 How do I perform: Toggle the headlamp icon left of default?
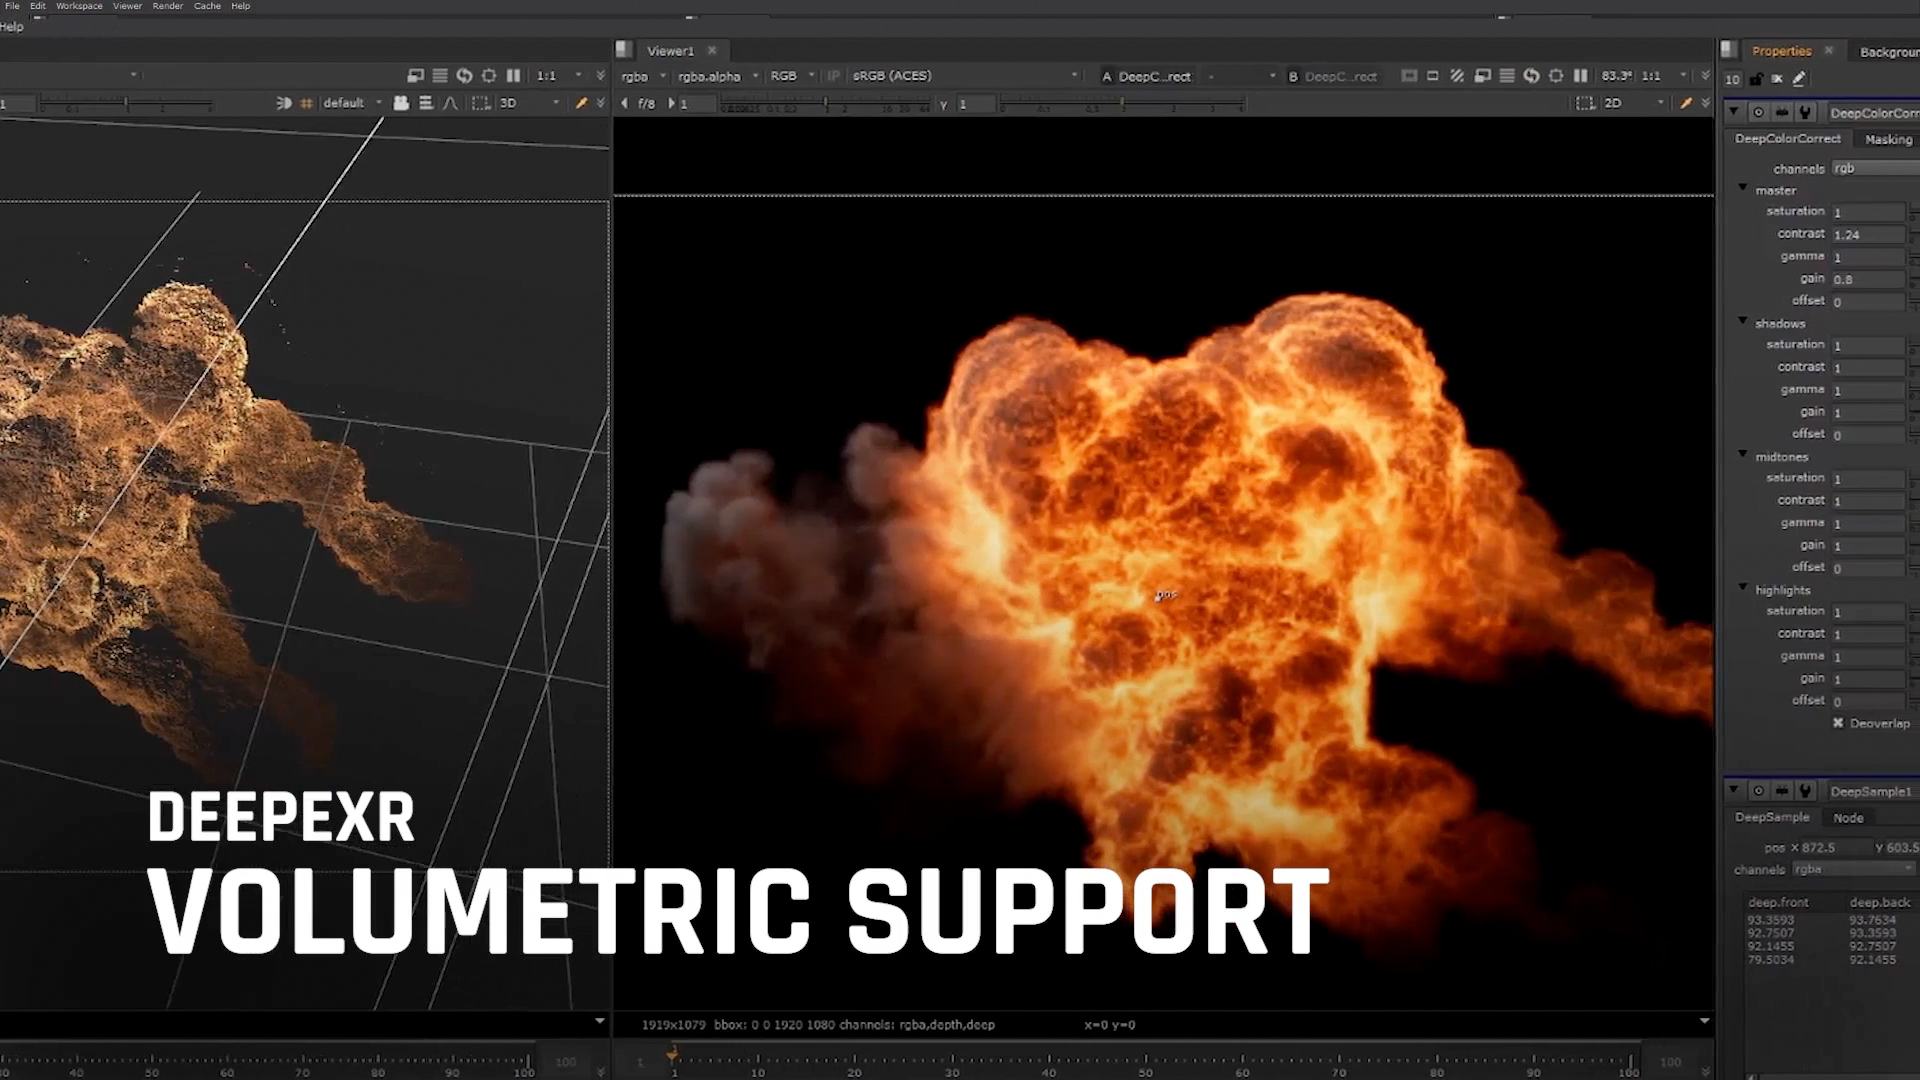(284, 103)
